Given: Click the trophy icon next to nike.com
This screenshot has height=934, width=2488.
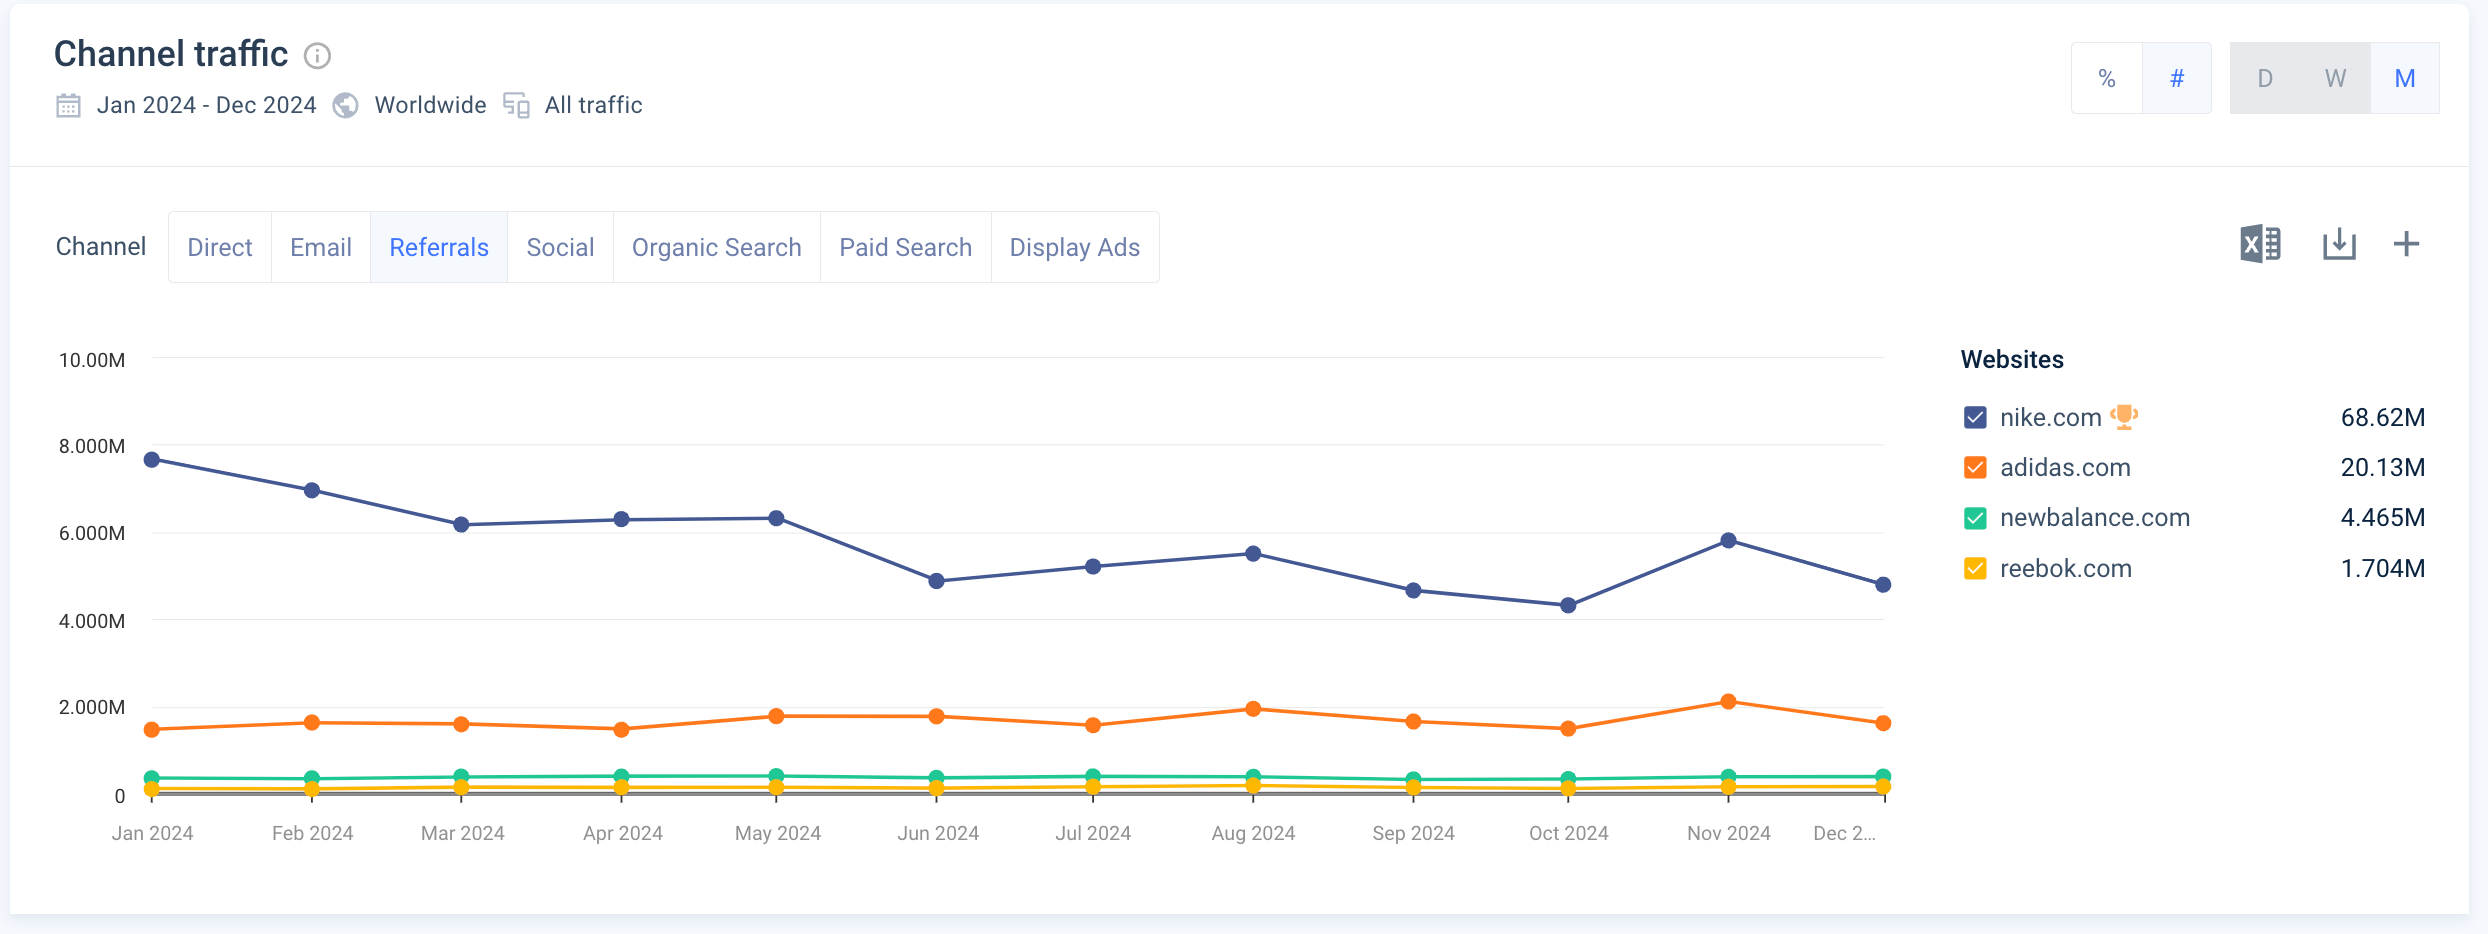Looking at the screenshot, I should click(2124, 416).
